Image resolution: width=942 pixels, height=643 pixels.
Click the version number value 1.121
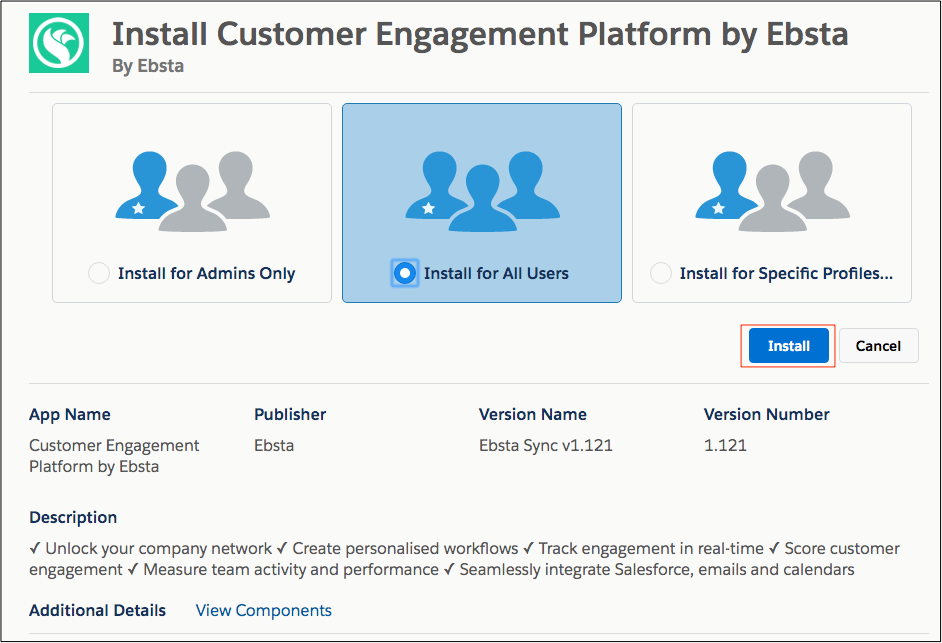(725, 445)
